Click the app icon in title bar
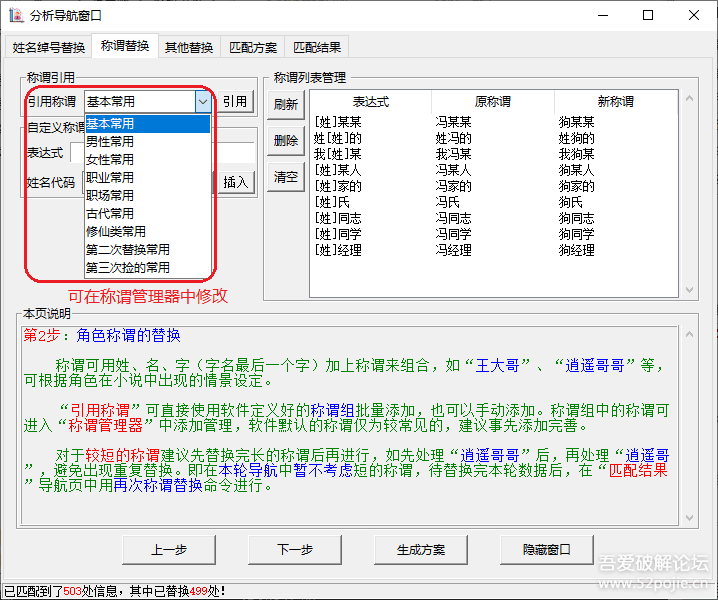Screen dimensions: 718x600 [16, 15]
